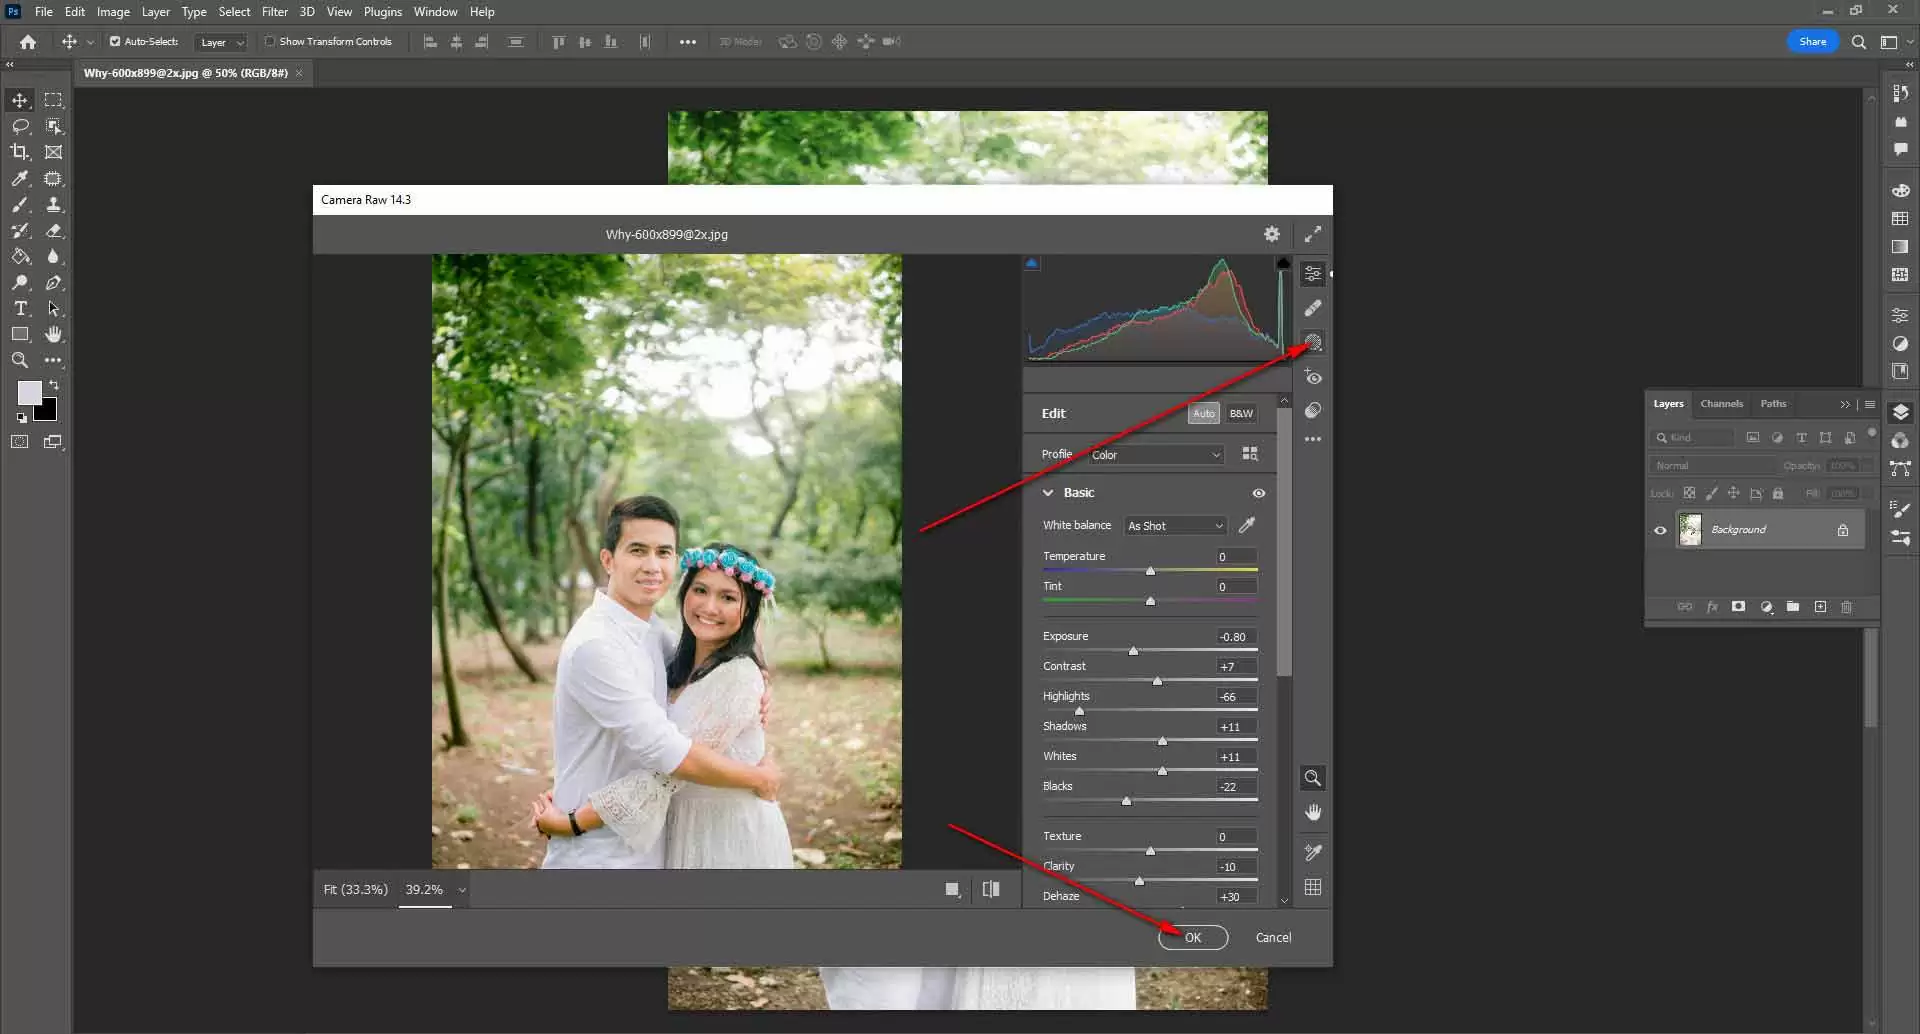Switch to the Channels tab
Screen dimensions: 1920x1034
coord(1722,404)
